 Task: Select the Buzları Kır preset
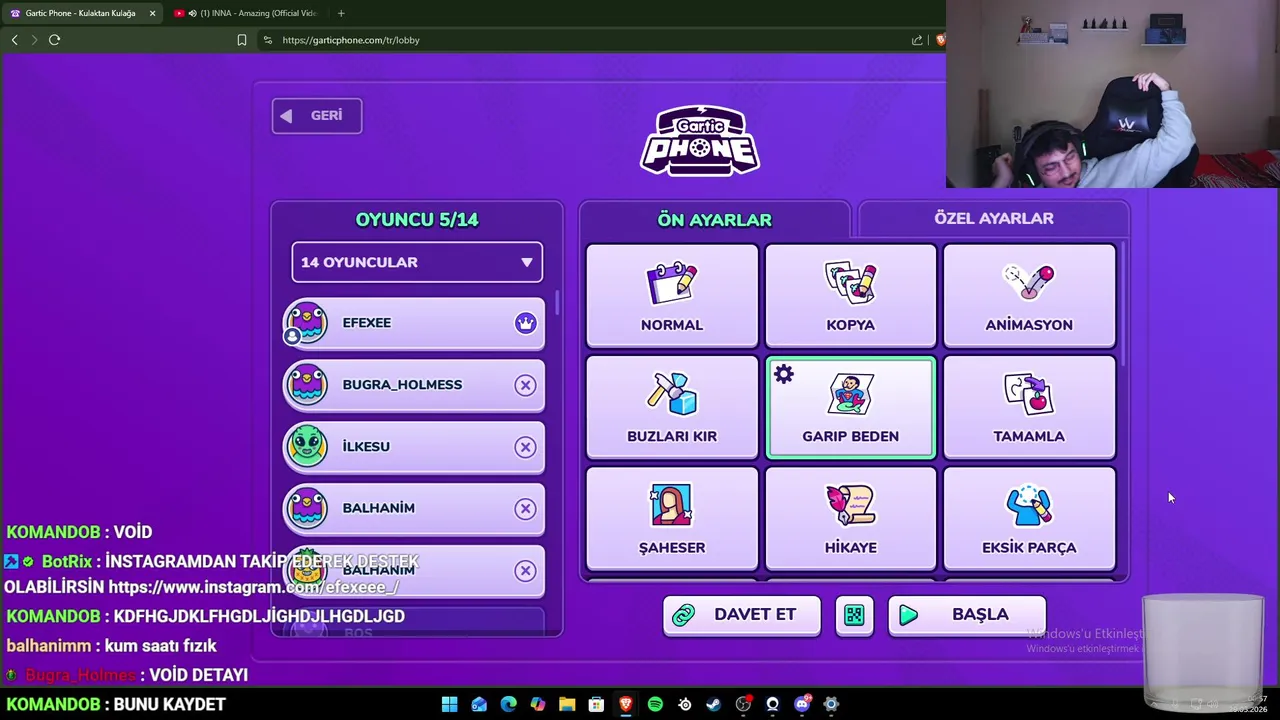tap(672, 407)
